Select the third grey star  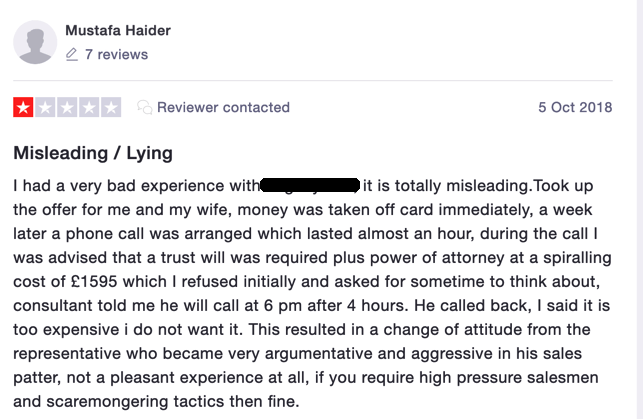coord(67,107)
